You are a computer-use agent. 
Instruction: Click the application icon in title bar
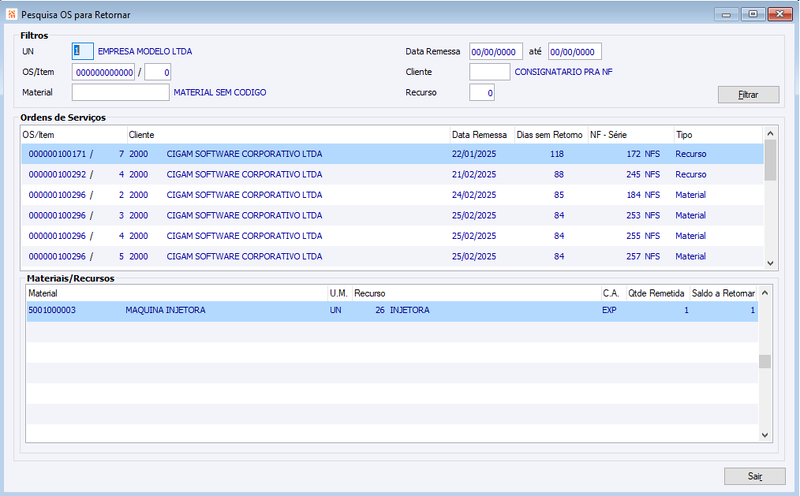pos(11,14)
